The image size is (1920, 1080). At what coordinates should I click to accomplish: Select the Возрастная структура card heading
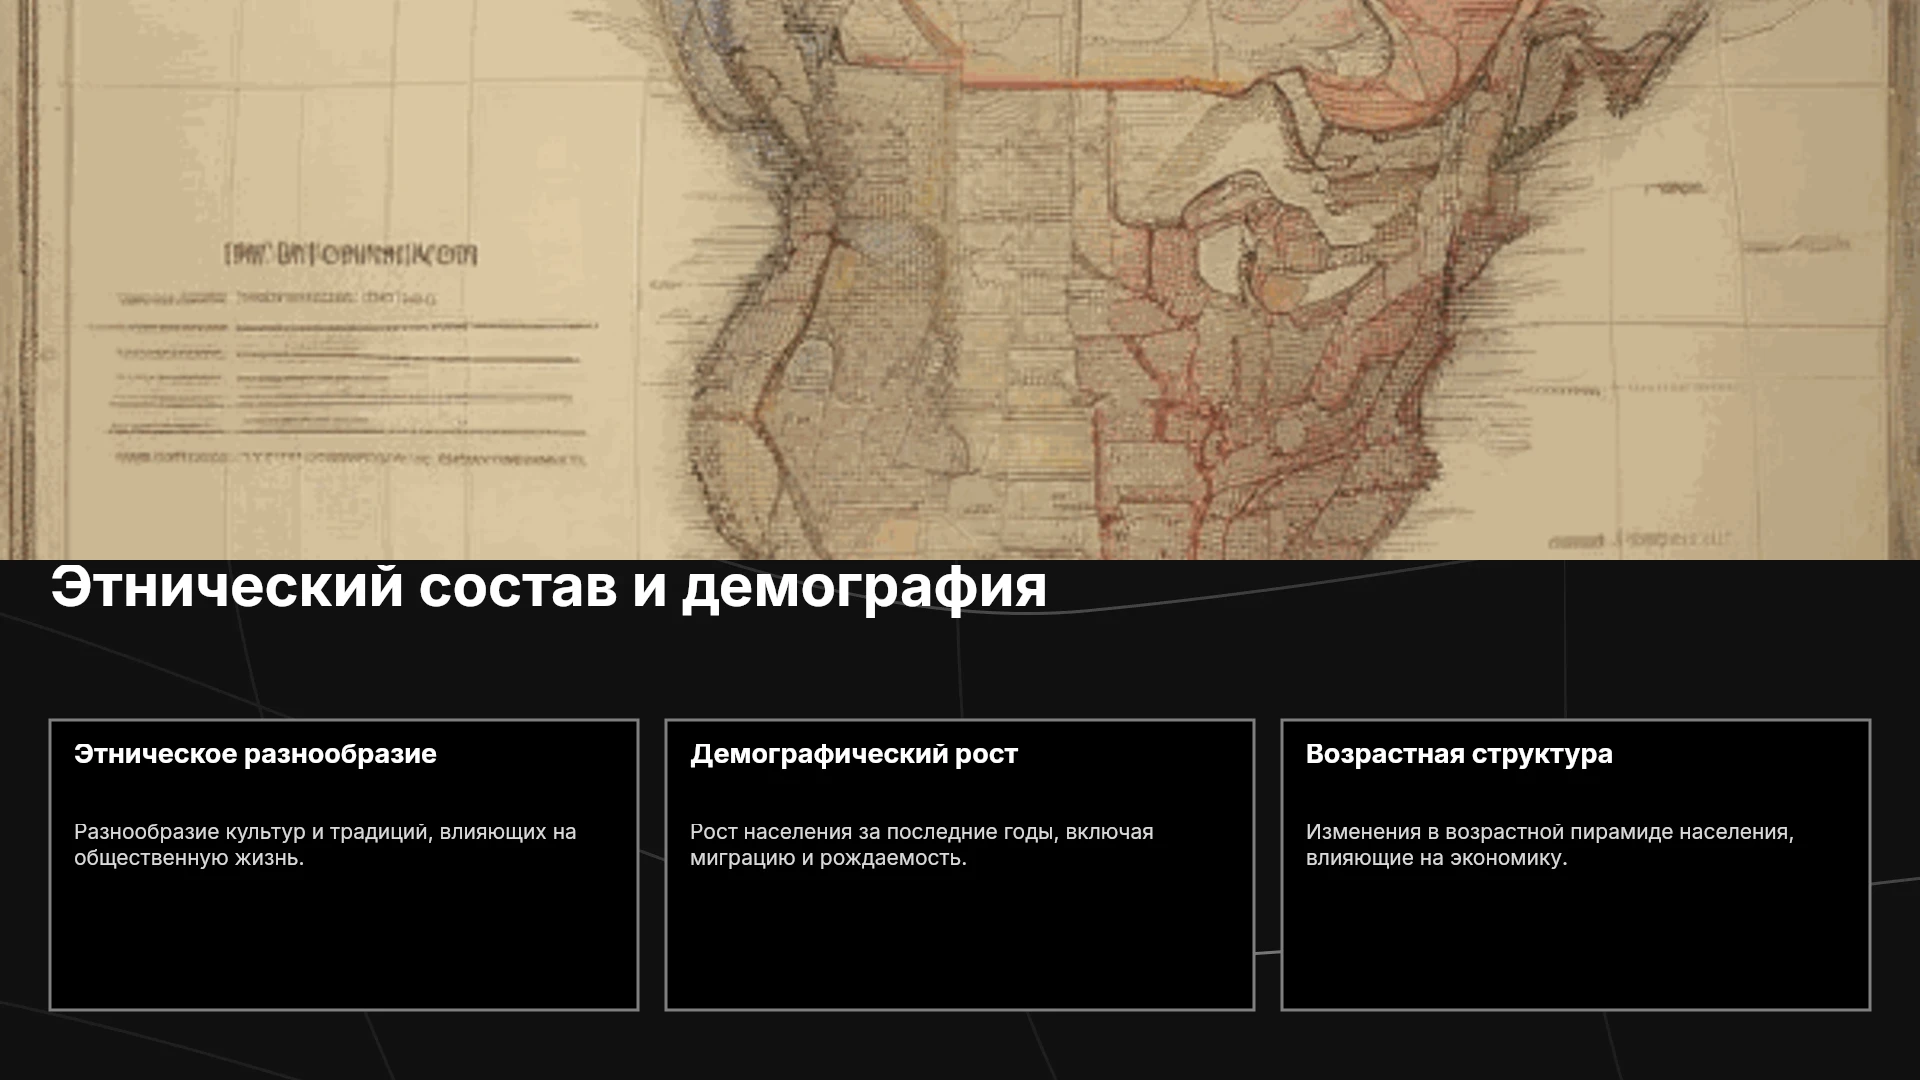pos(1459,754)
